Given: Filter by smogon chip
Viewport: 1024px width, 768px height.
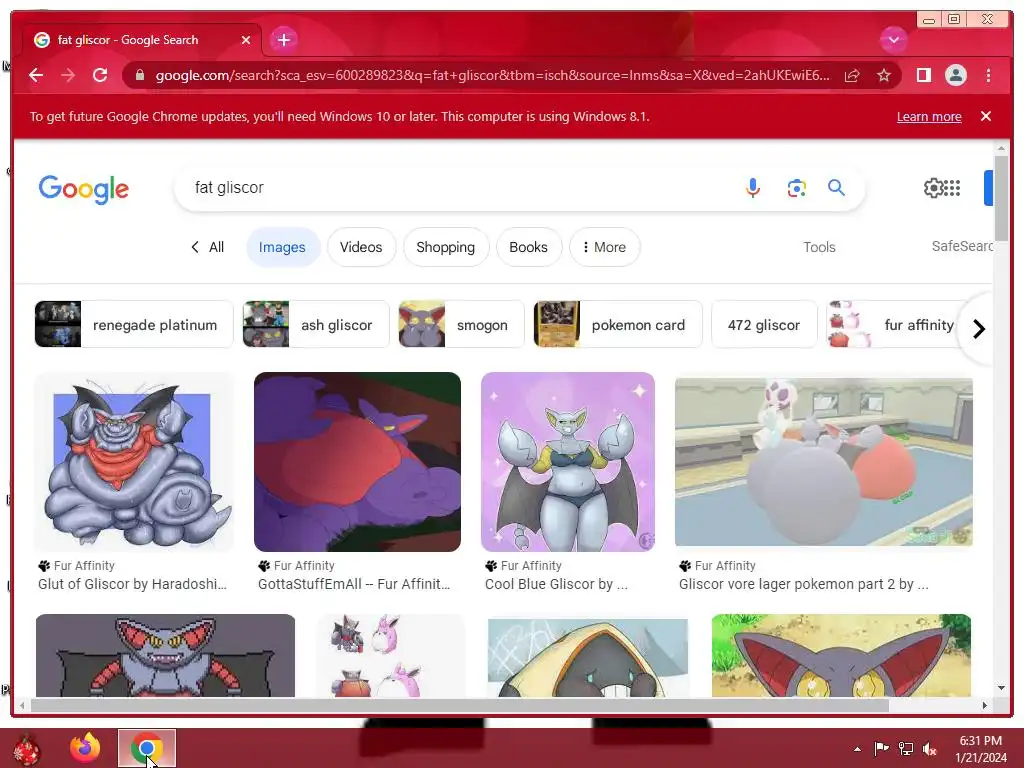Looking at the screenshot, I should click(461, 325).
